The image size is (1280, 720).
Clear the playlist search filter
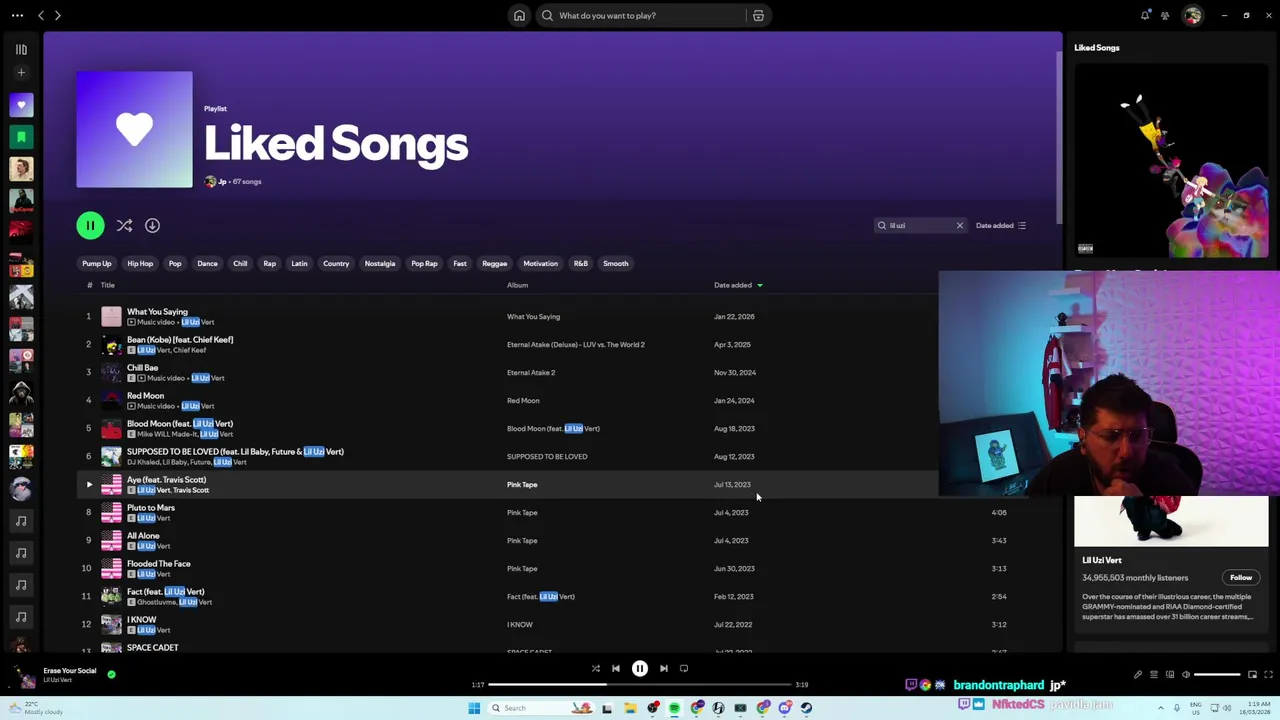pyautogui.click(x=959, y=225)
